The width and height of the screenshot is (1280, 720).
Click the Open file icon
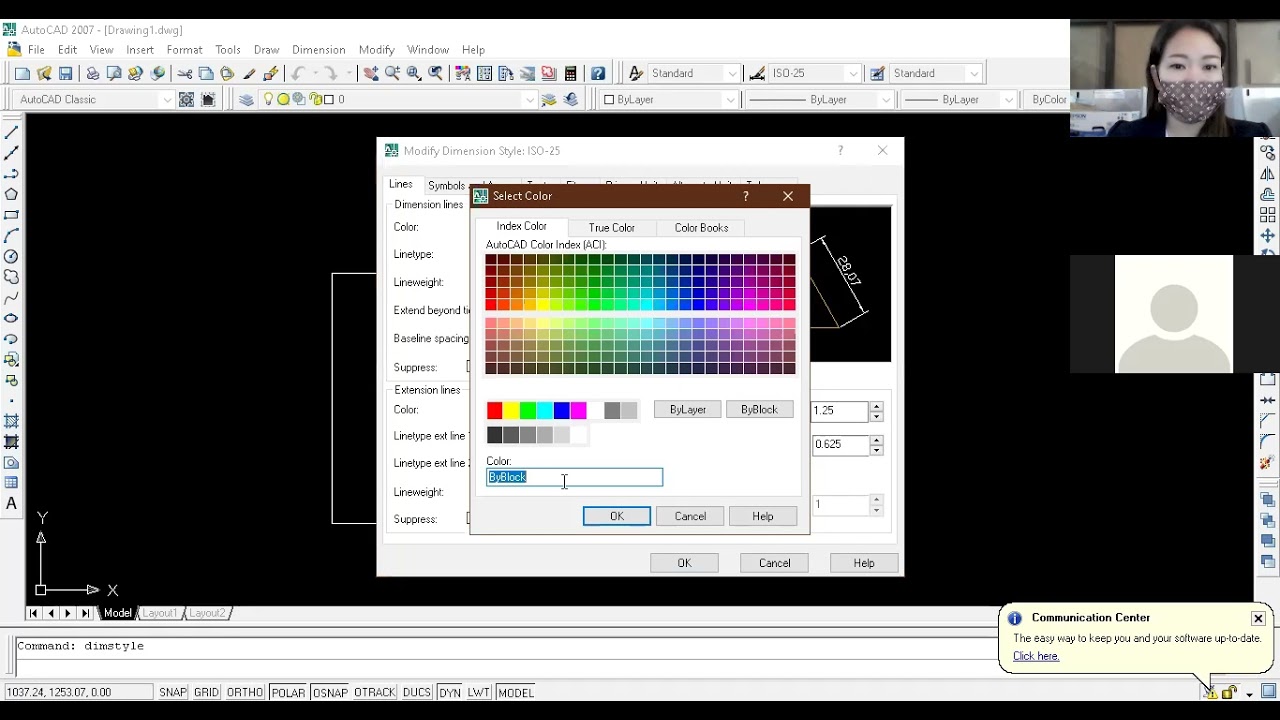click(x=44, y=73)
